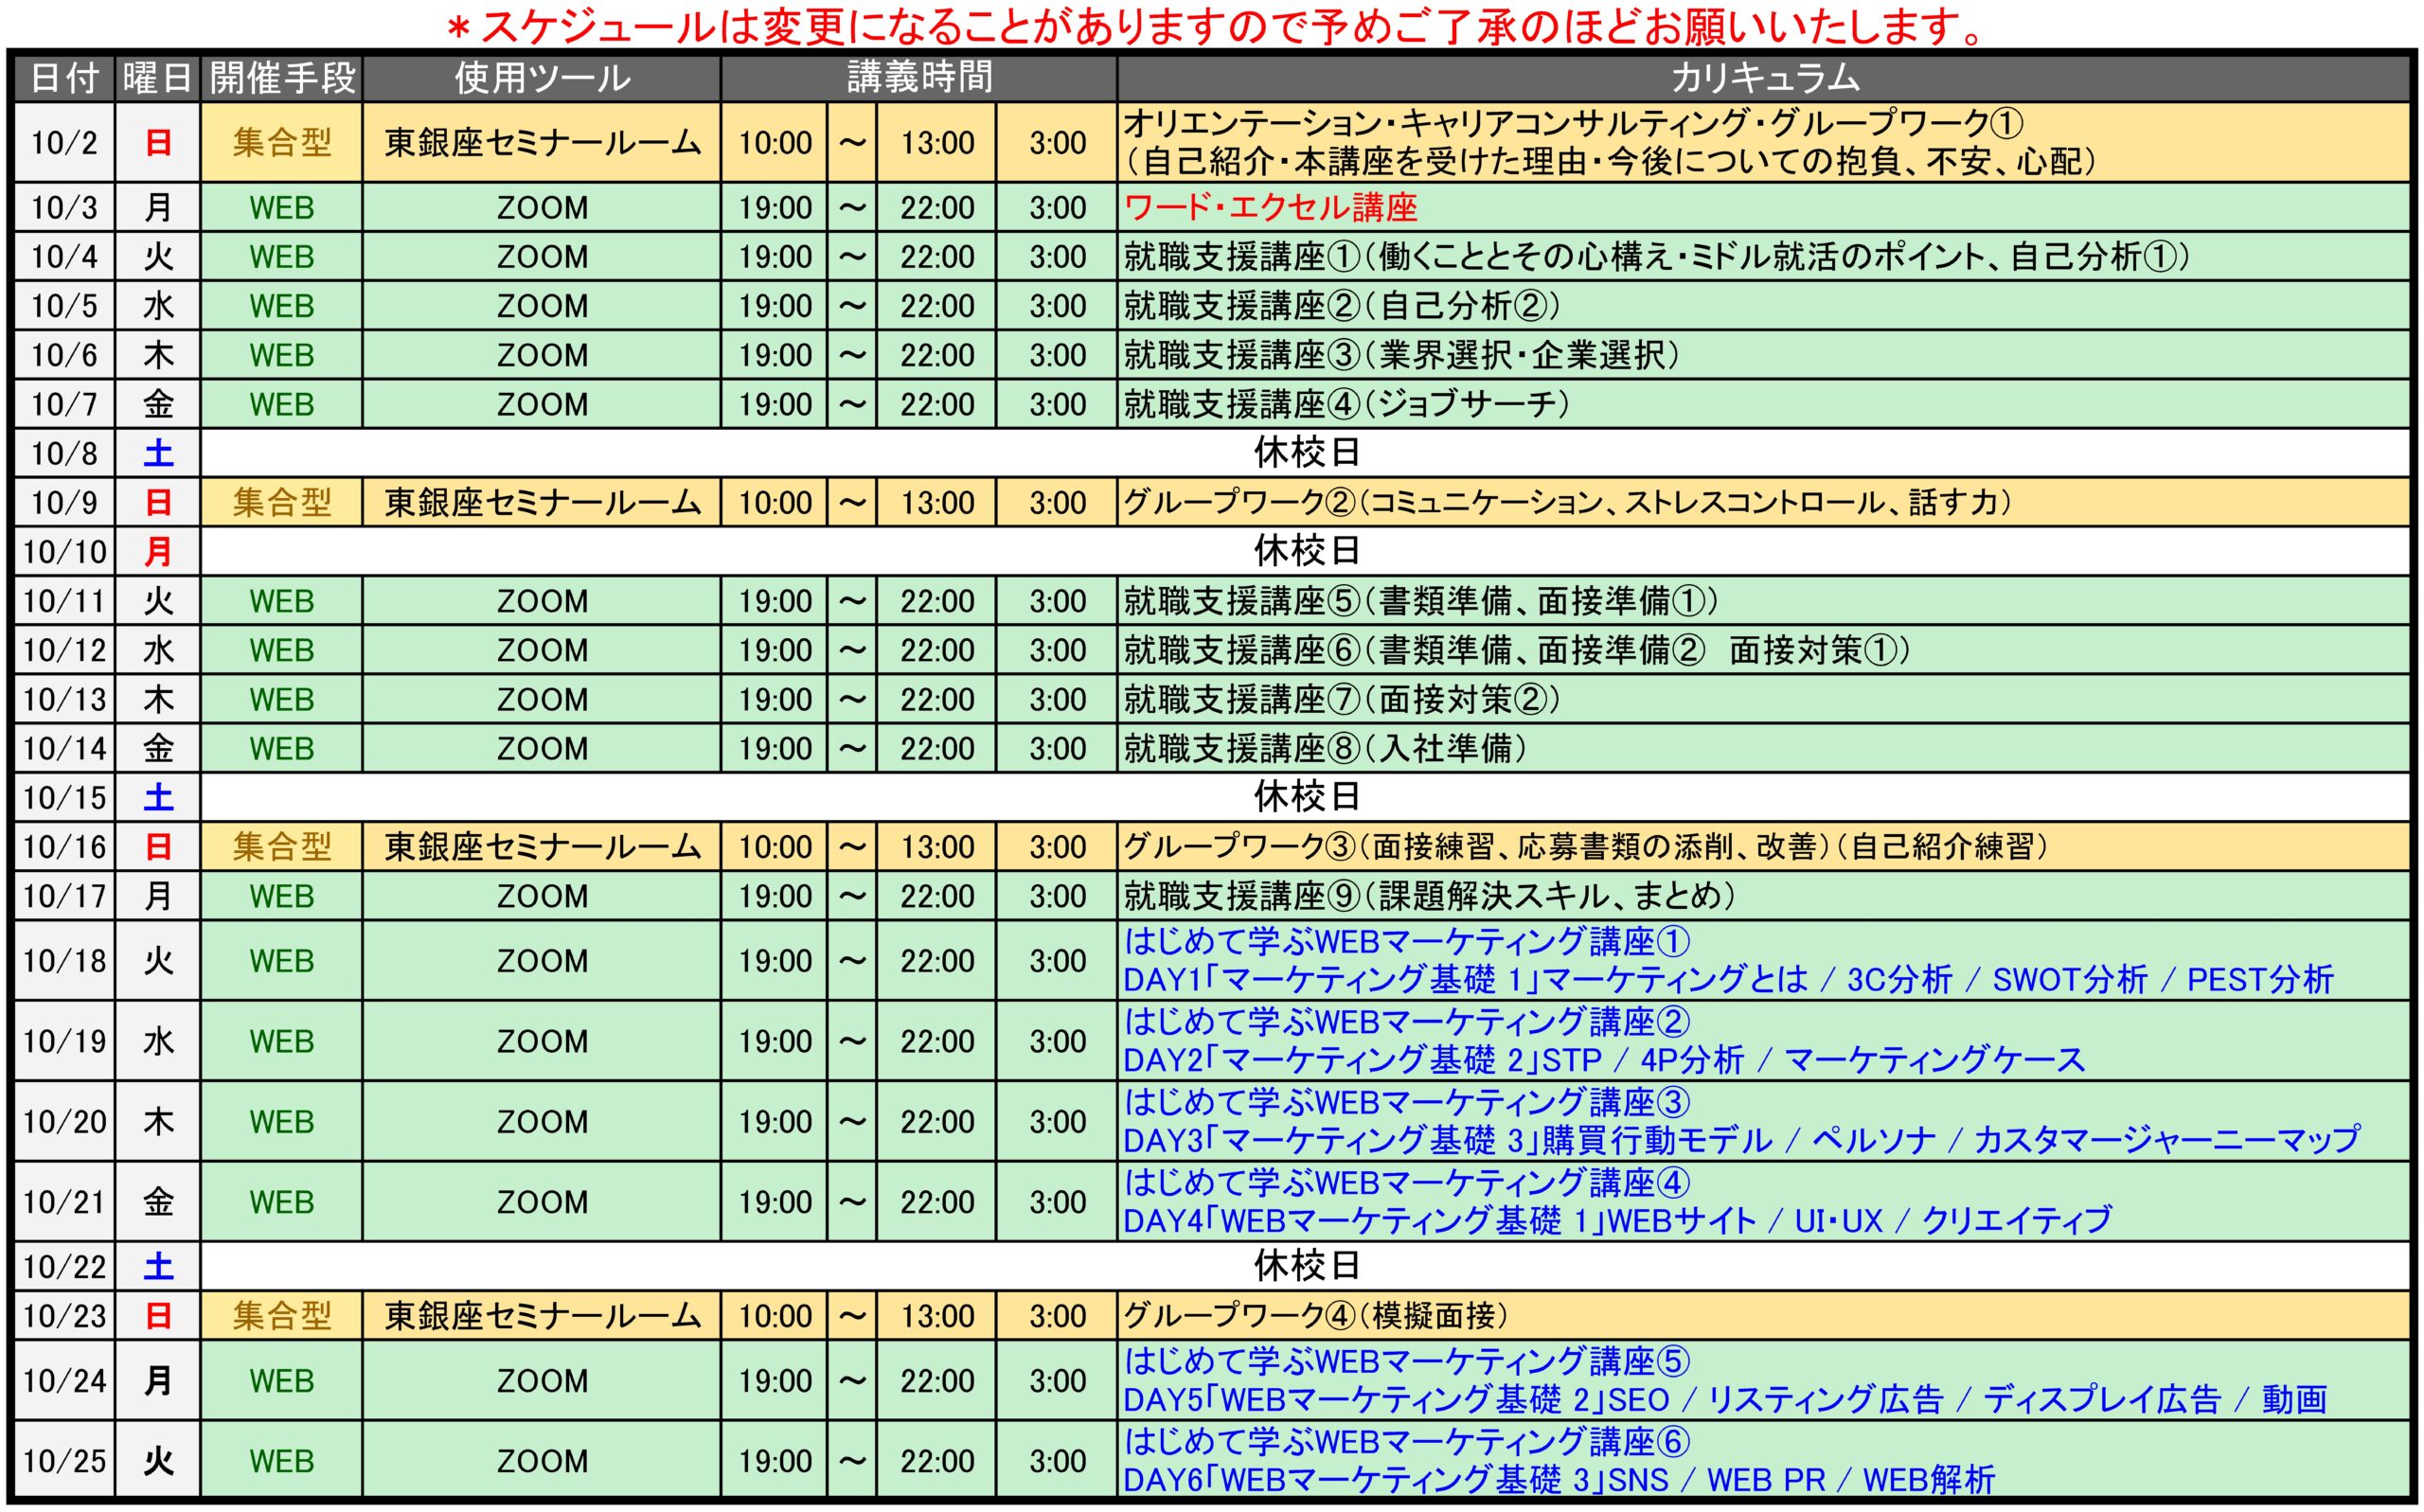
Task: Select ZOOM in the 10/20 row
Action: (x=542, y=1121)
